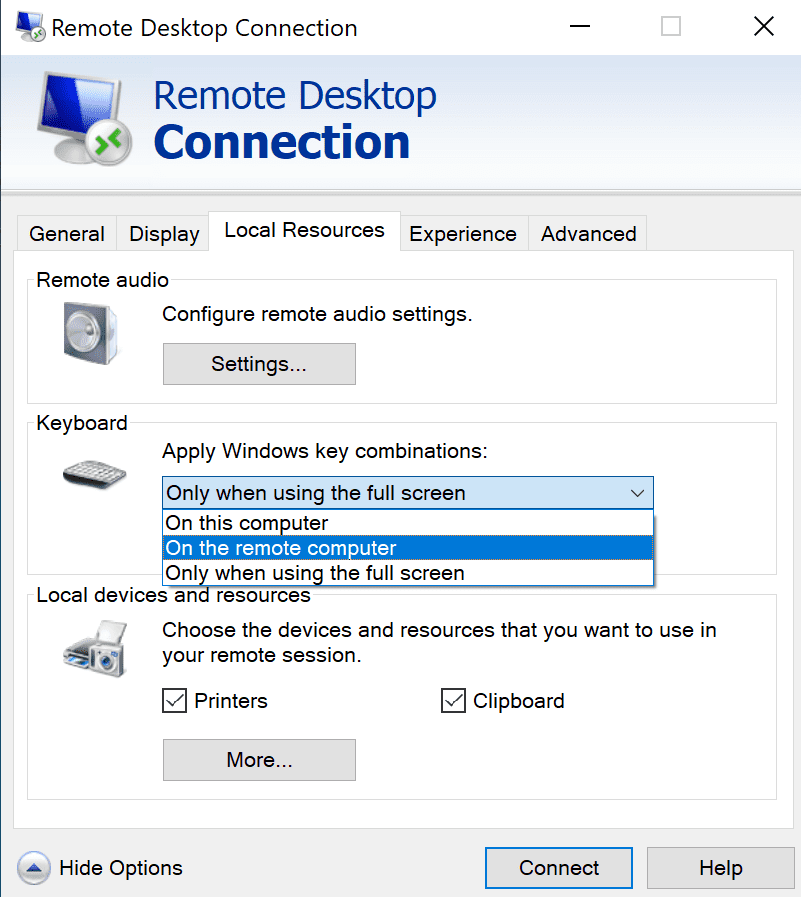
Task: Switch to the General tab
Action: point(66,233)
